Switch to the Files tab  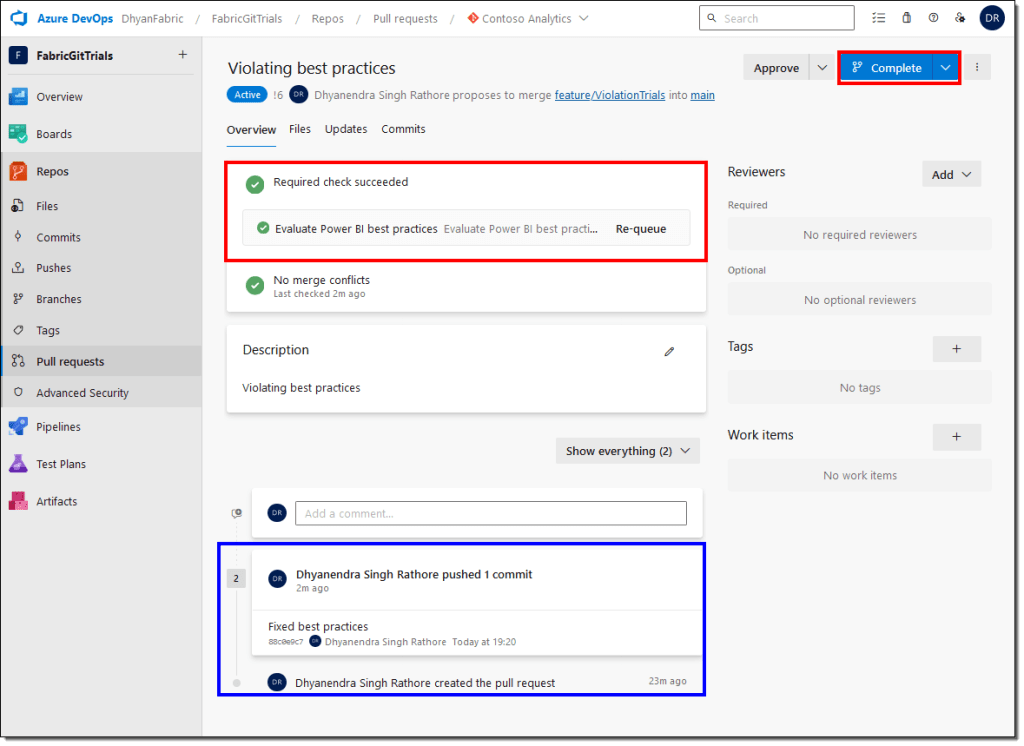pos(300,129)
